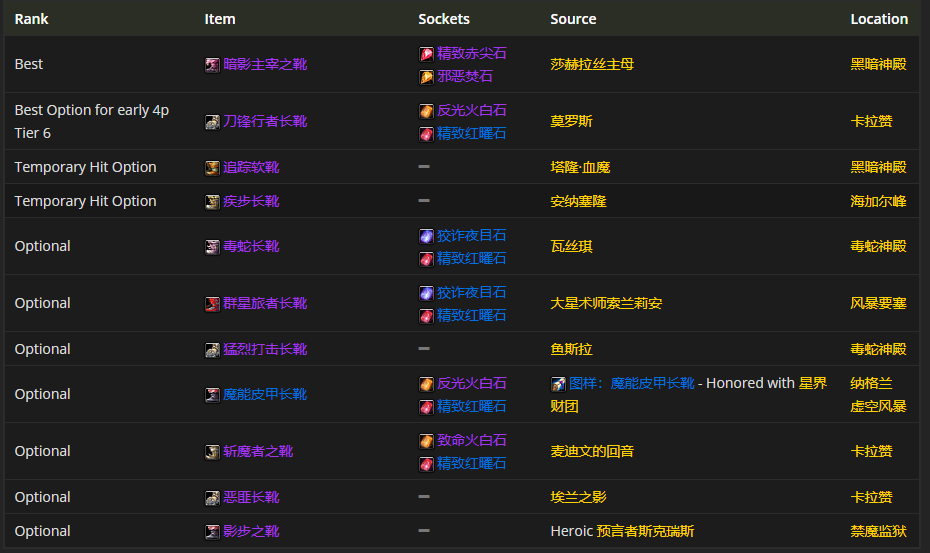Click the 精致赤尖石 gem icon
Viewport: 930px width, 553px height.
[x=426, y=54]
